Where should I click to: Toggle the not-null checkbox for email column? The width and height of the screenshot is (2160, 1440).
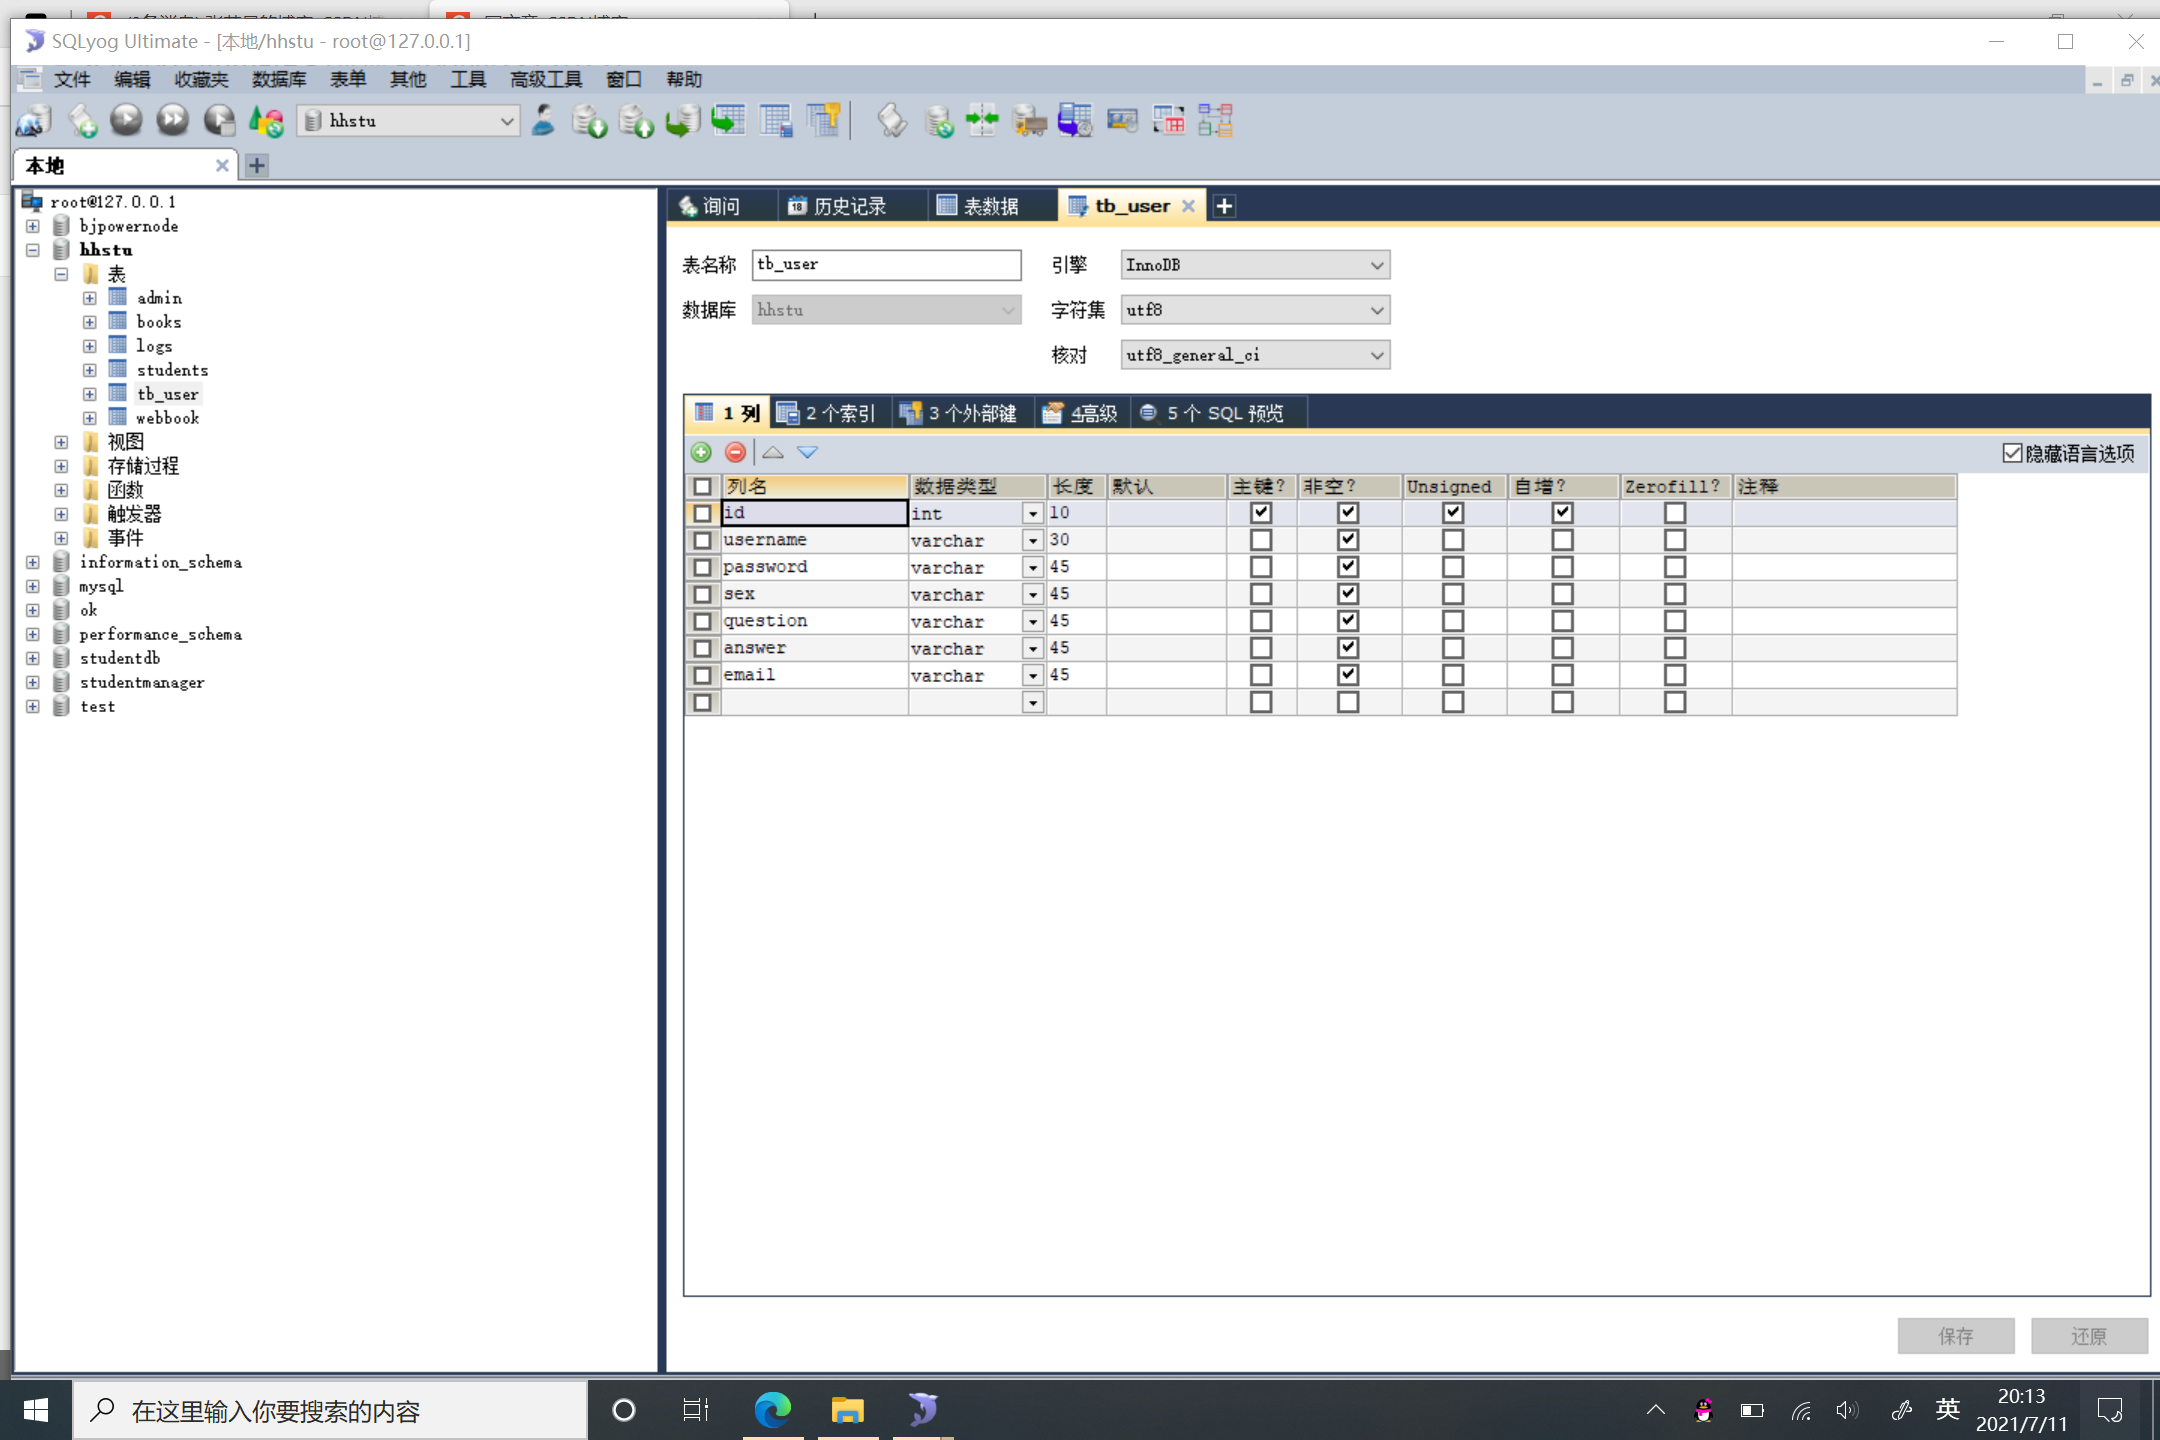click(x=1347, y=674)
